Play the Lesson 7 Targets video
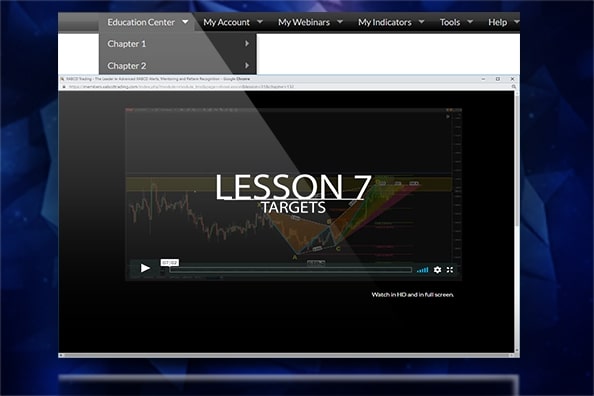This screenshot has height=396, width=594. point(145,268)
